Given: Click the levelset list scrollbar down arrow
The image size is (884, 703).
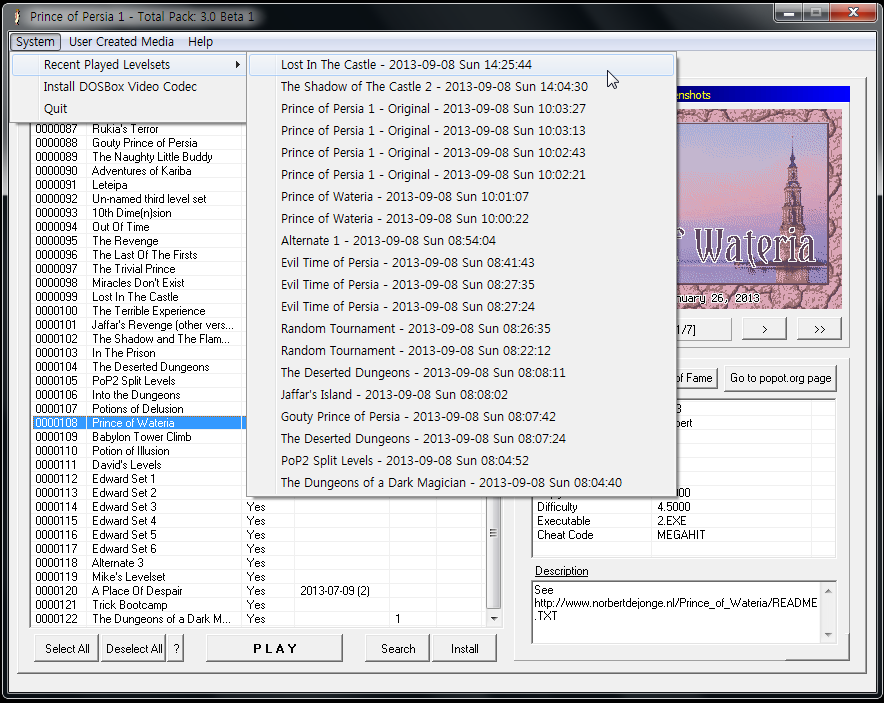Looking at the screenshot, I should [x=494, y=618].
